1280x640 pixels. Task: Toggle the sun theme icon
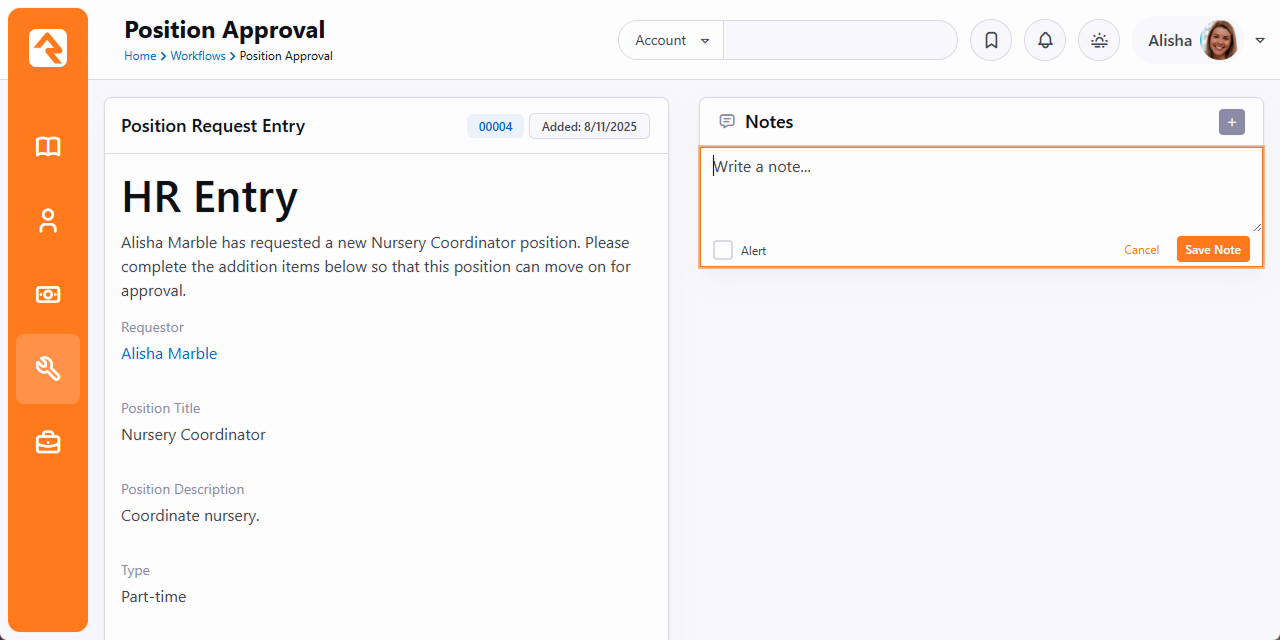[1099, 41]
